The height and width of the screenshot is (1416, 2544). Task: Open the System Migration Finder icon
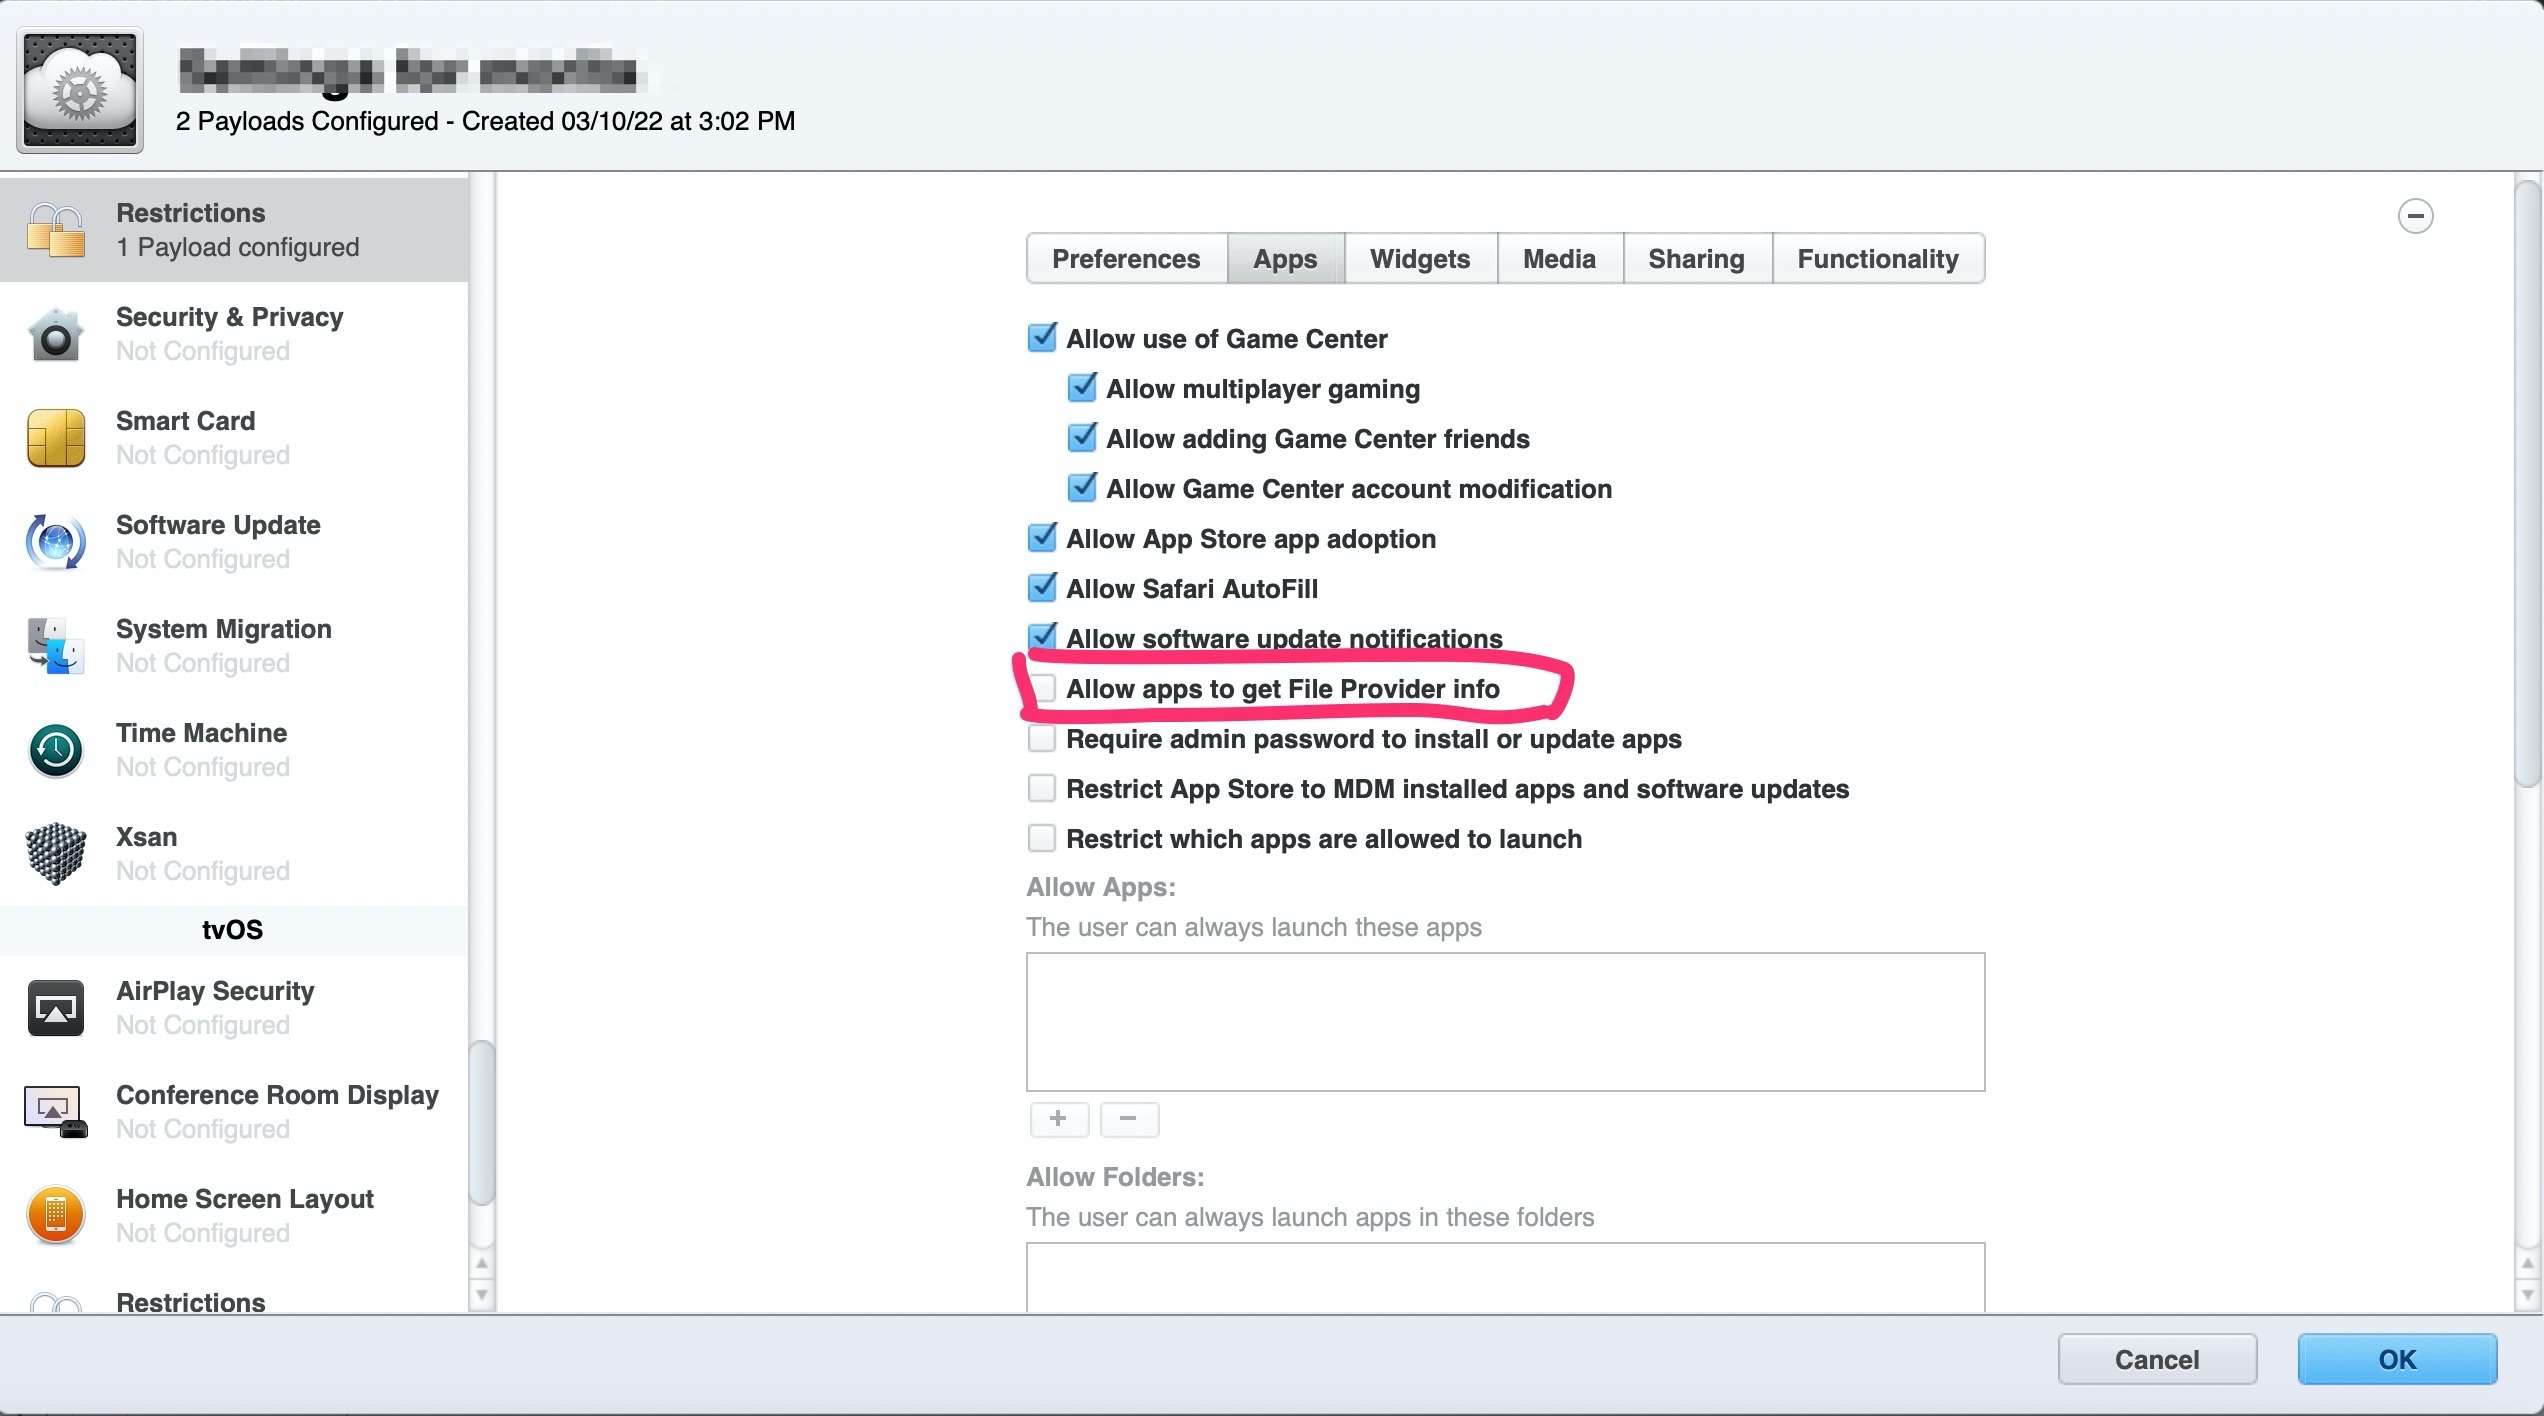tap(55, 647)
